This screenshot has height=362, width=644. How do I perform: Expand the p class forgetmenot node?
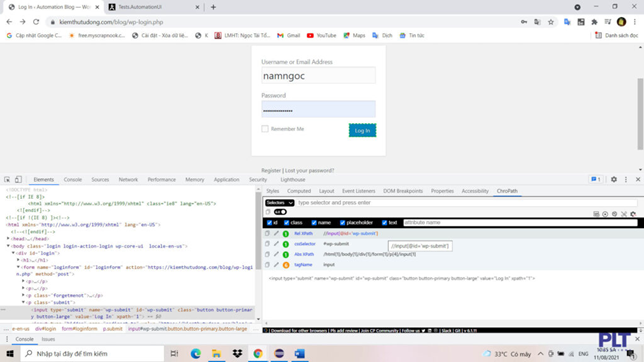(x=23, y=295)
